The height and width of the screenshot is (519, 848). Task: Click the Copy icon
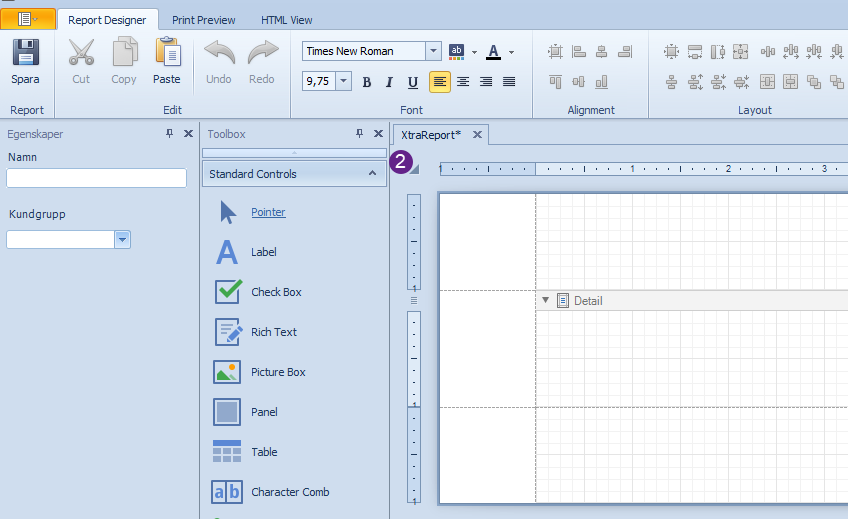[x=124, y=52]
